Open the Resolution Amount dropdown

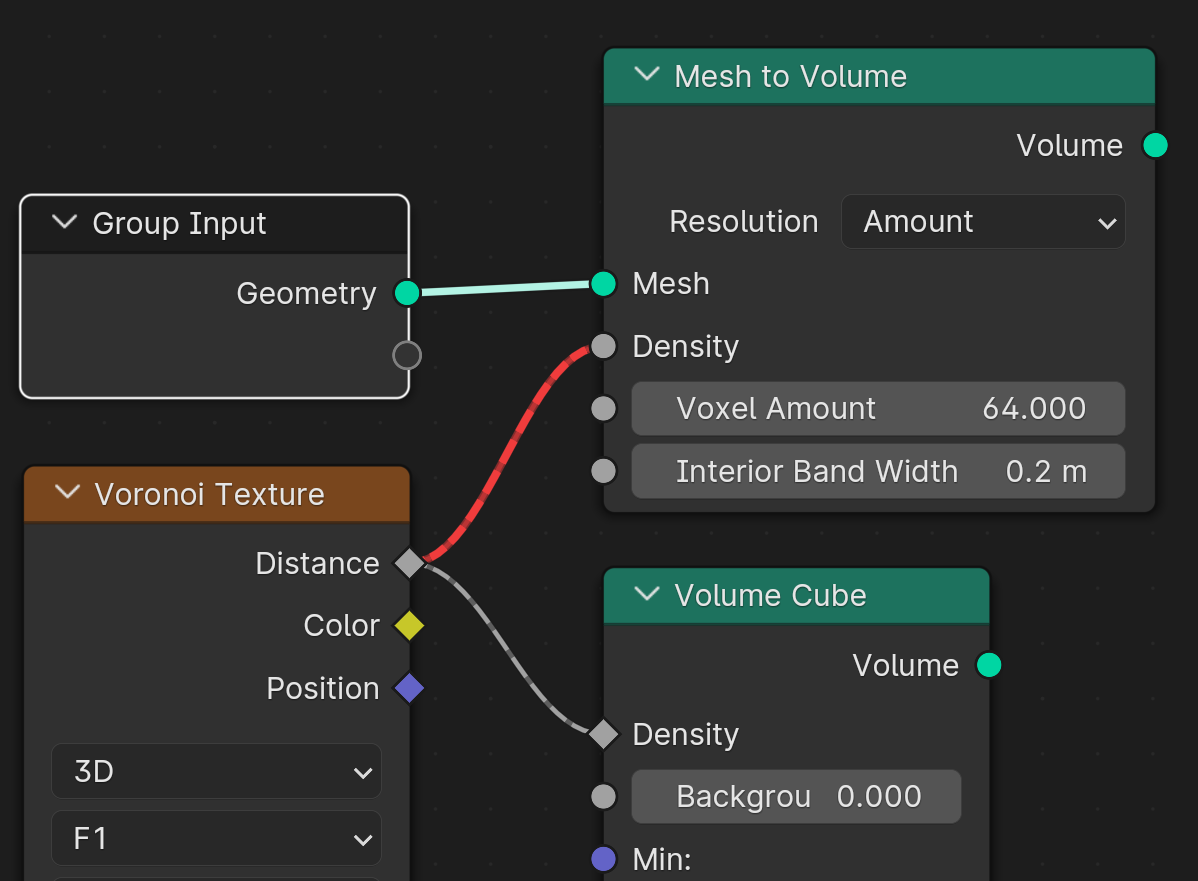pos(983,222)
